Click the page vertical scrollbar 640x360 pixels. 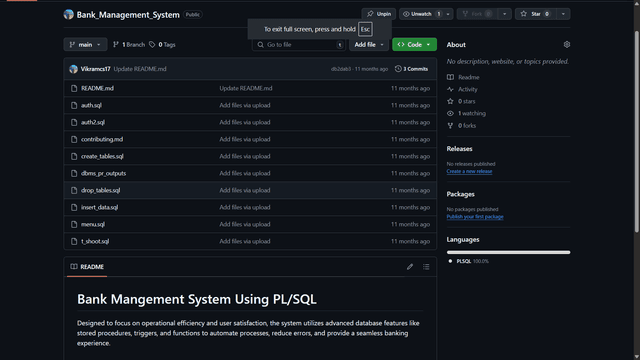pos(637,132)
